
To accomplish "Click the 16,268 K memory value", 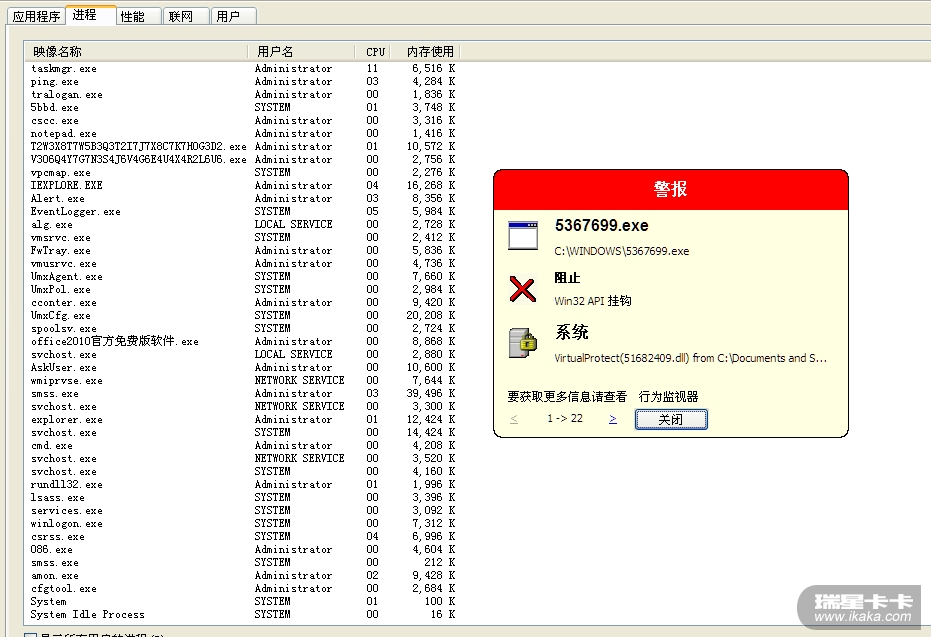I will click(x=430, y=185).
